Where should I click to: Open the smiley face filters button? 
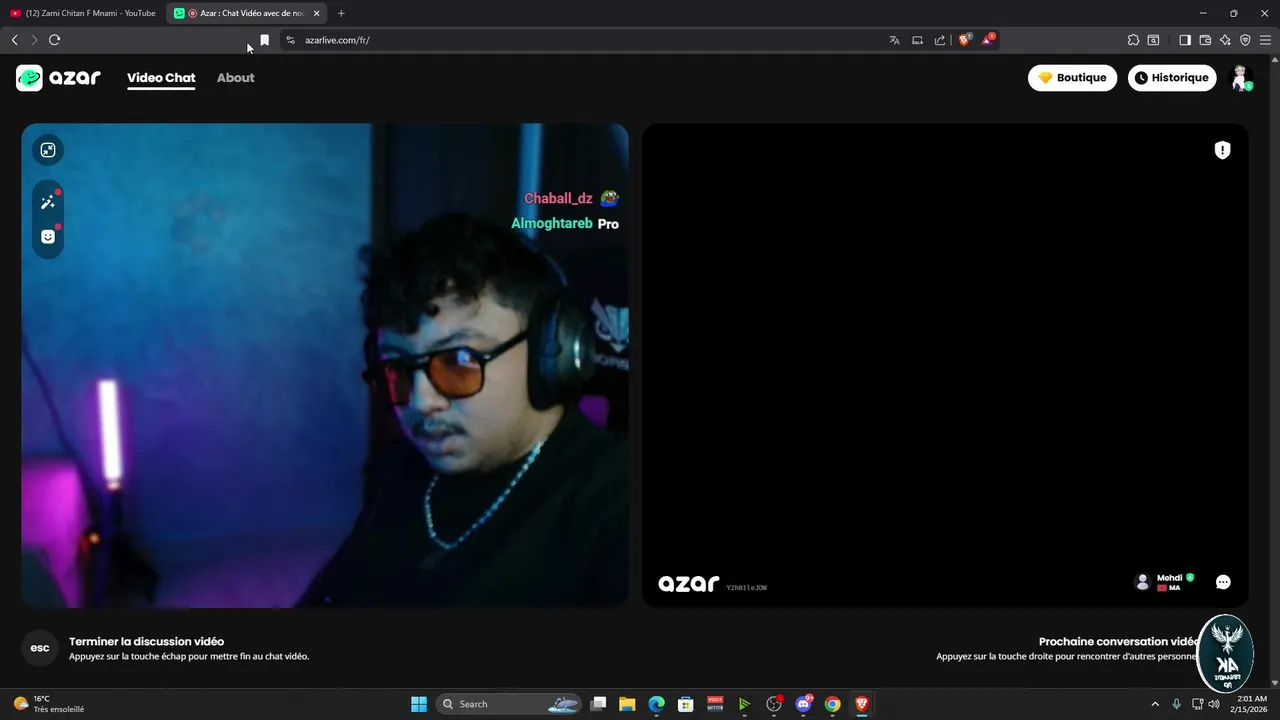point(48,237)
